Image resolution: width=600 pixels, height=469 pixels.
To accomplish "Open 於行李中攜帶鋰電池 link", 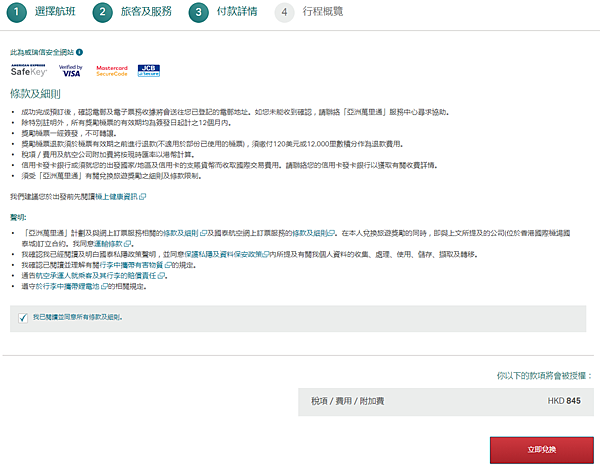I will pyautogui.click(x=72, y=287).
